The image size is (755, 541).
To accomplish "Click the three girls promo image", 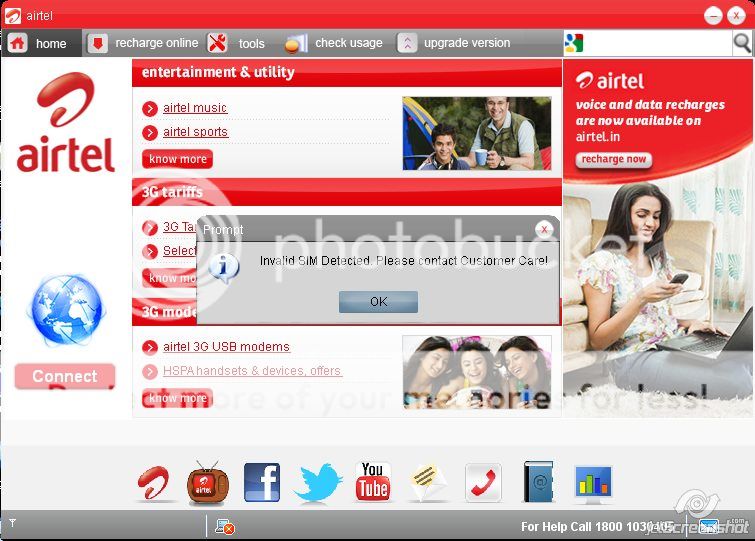I will pos(477,372).
